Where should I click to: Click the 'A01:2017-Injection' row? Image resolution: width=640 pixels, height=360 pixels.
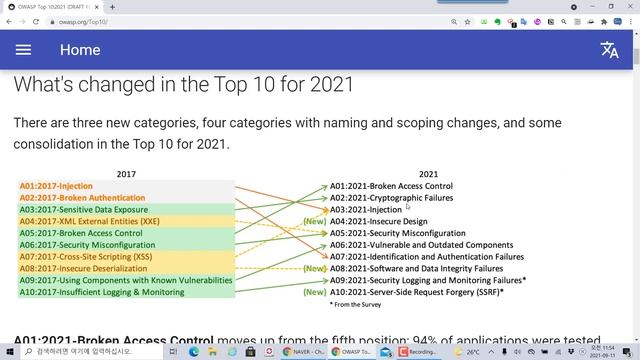tap(126, 186)
